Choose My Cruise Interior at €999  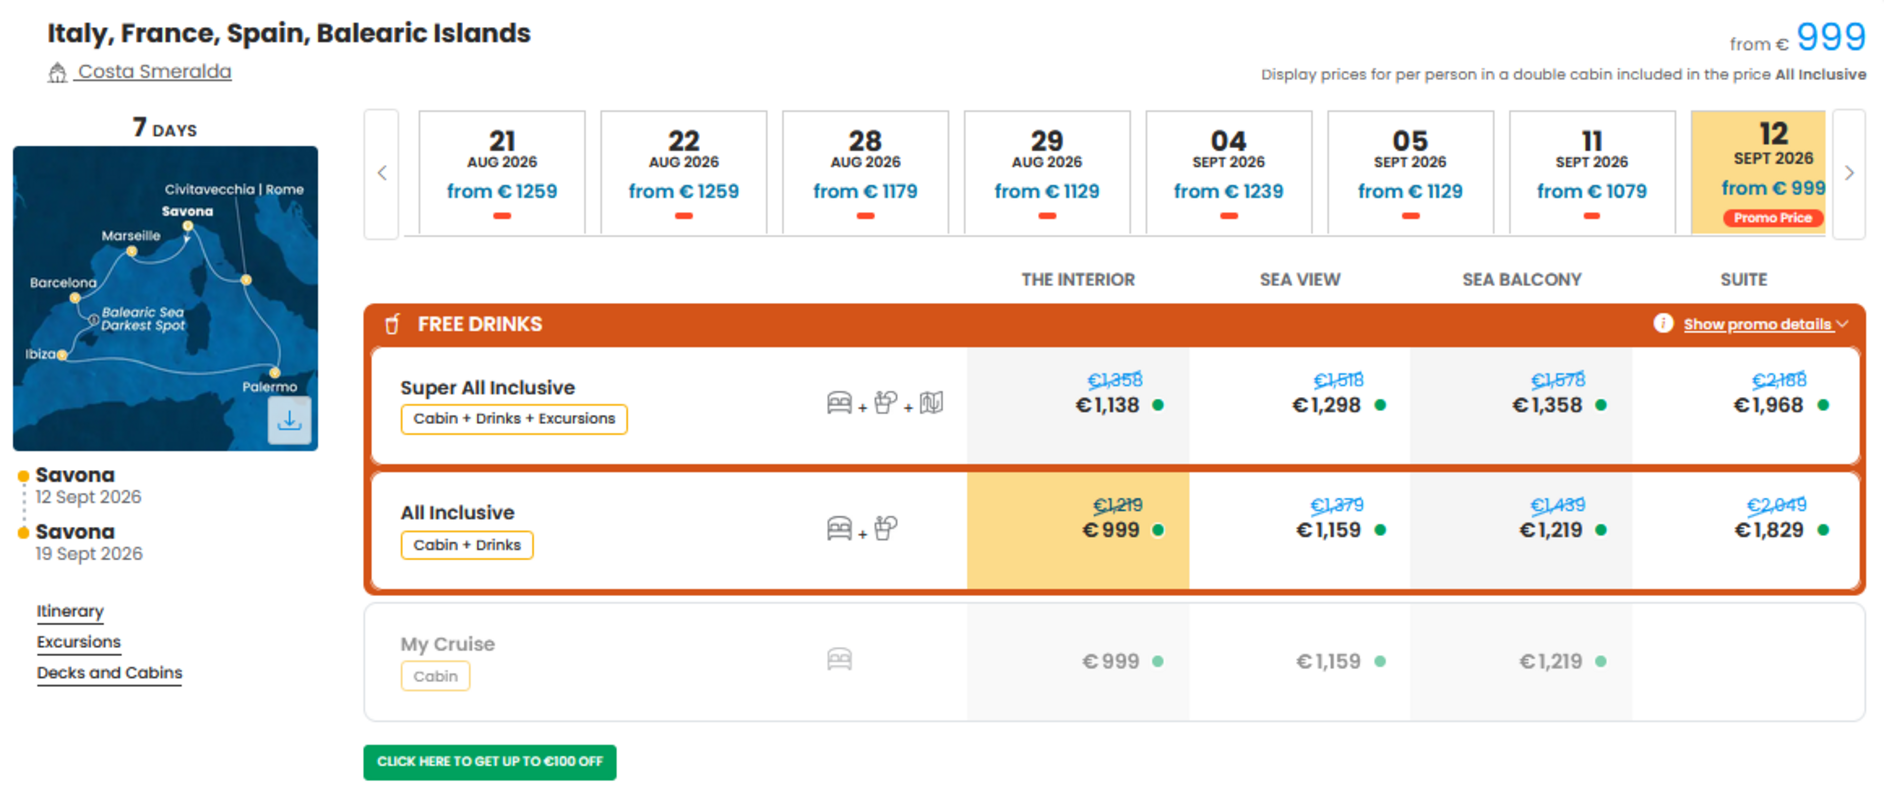[x=1078, y=661]
